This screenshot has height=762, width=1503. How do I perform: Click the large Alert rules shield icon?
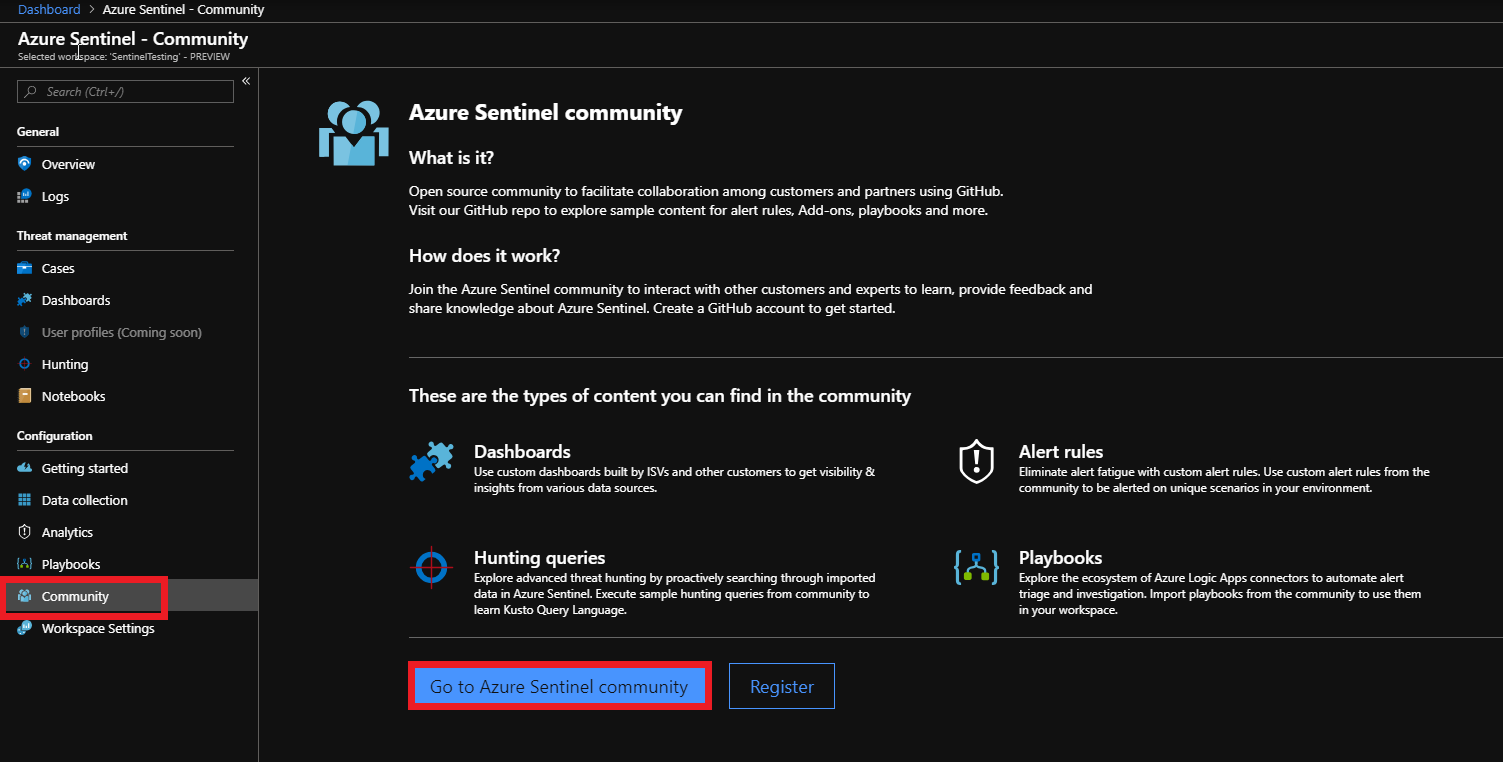(x=976, y=461)
